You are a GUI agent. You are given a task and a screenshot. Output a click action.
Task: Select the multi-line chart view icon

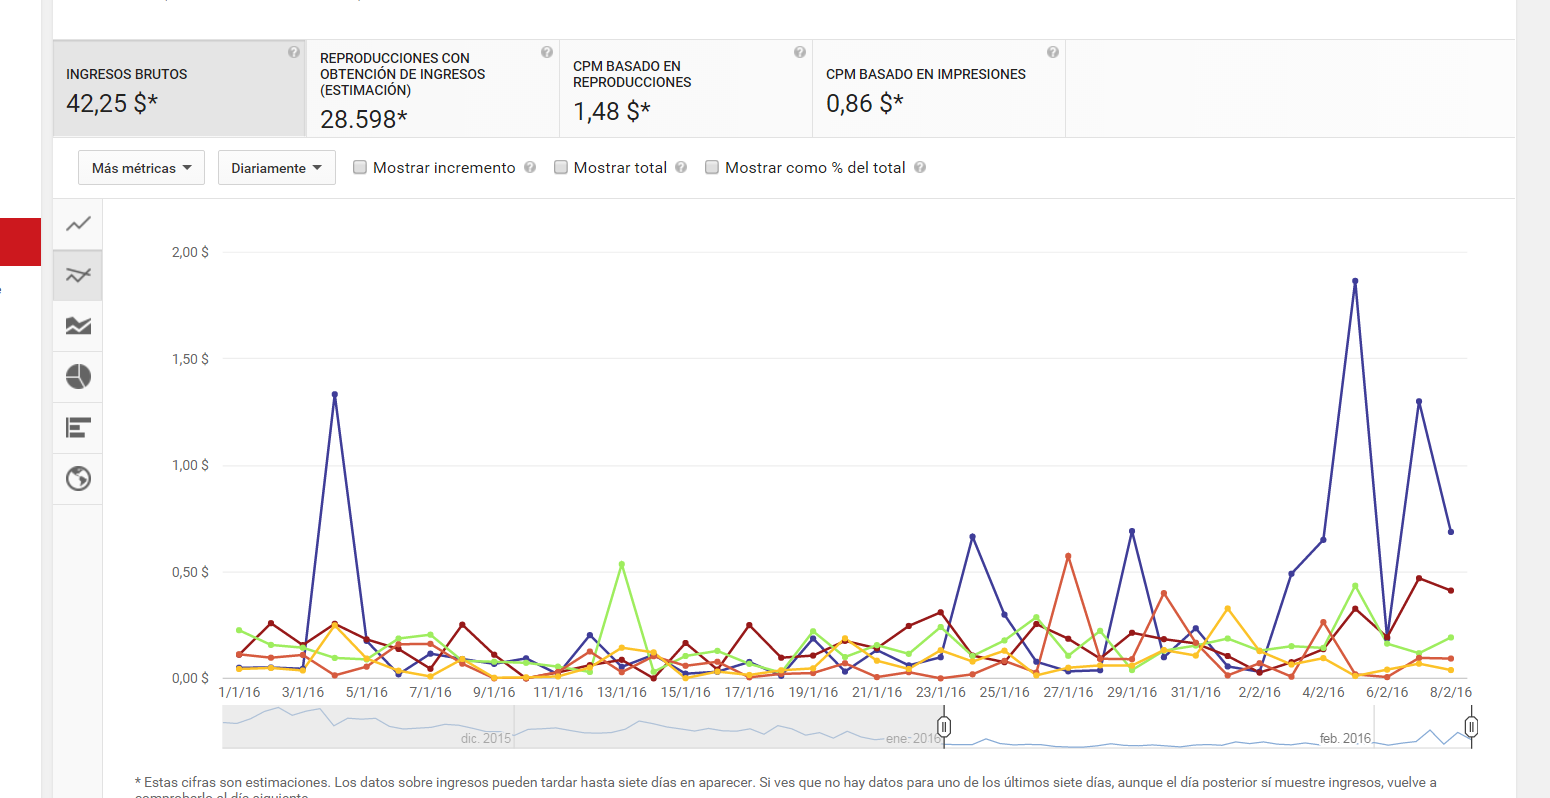(x=78, y=275)
